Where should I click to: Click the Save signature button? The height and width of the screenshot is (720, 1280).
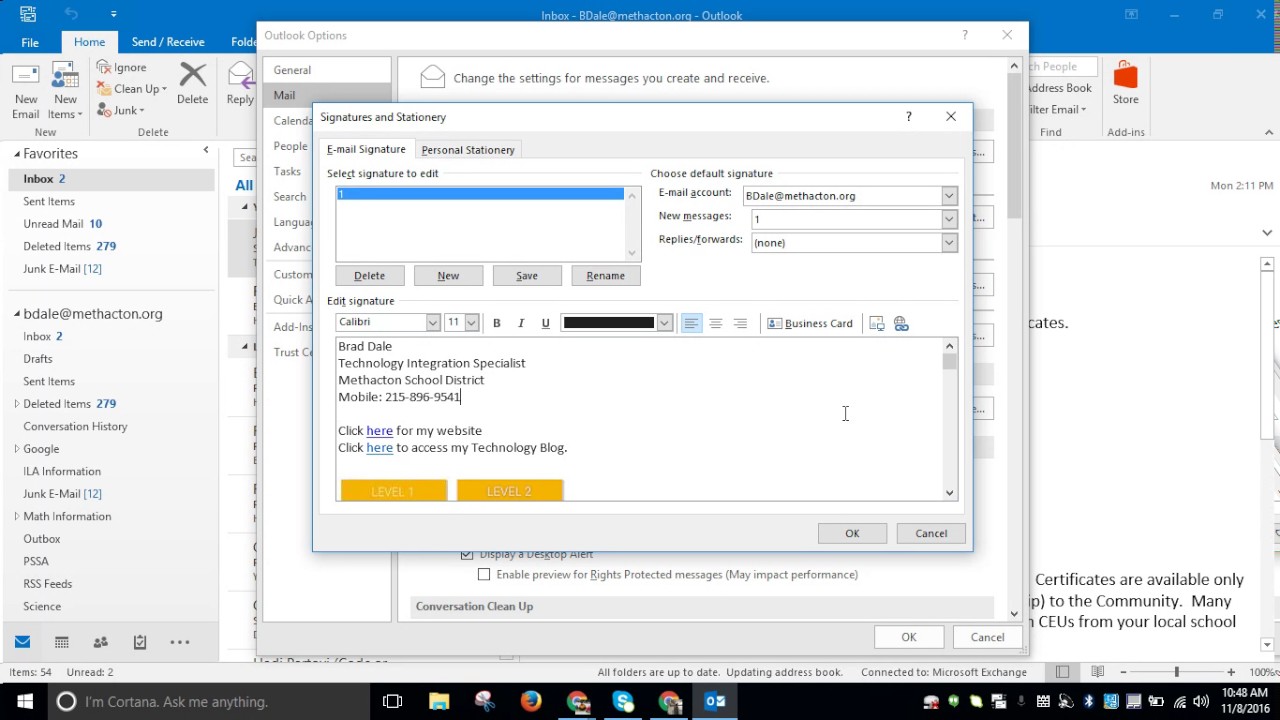coord(527,276)
